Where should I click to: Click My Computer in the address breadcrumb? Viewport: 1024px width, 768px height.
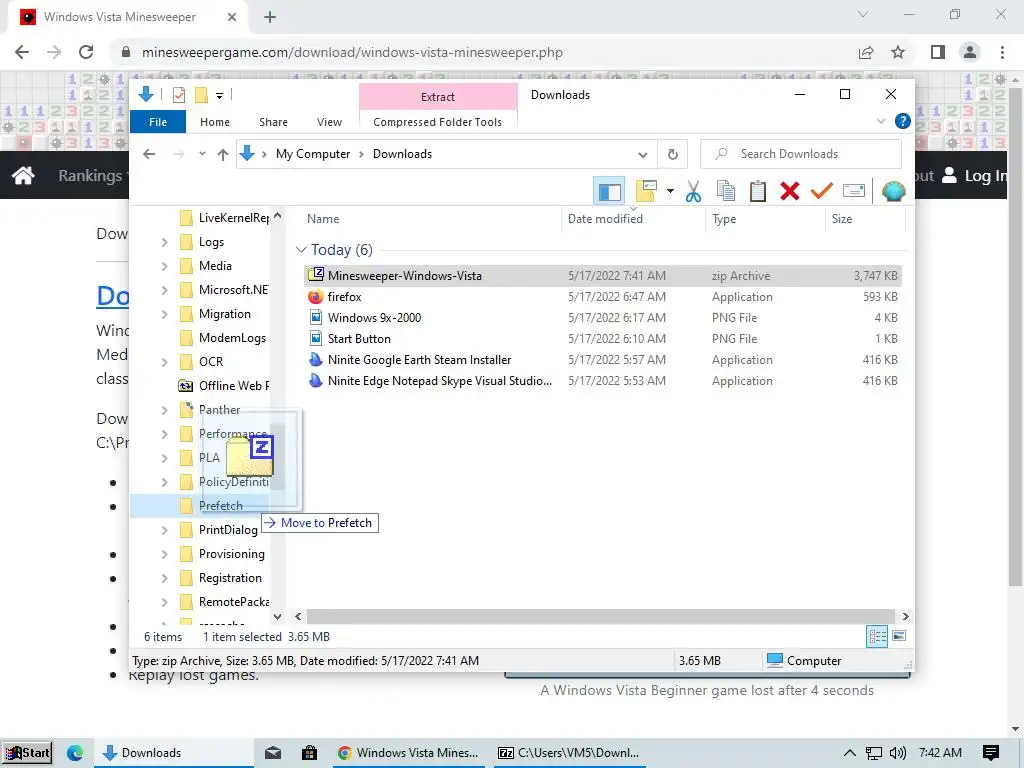coord(313,154)
